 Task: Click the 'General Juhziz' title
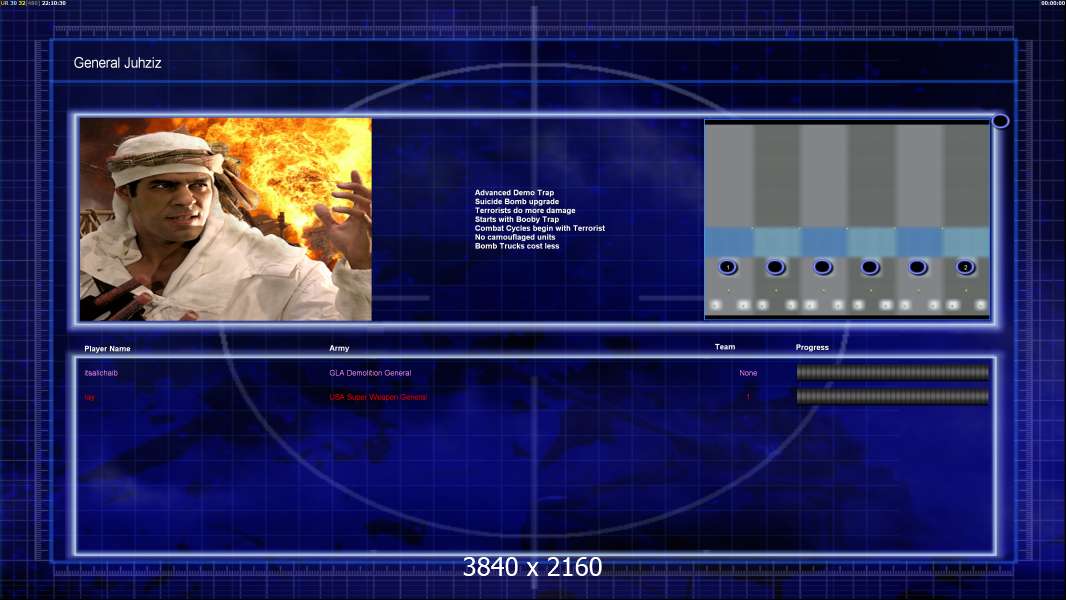[x=118, y=63]
